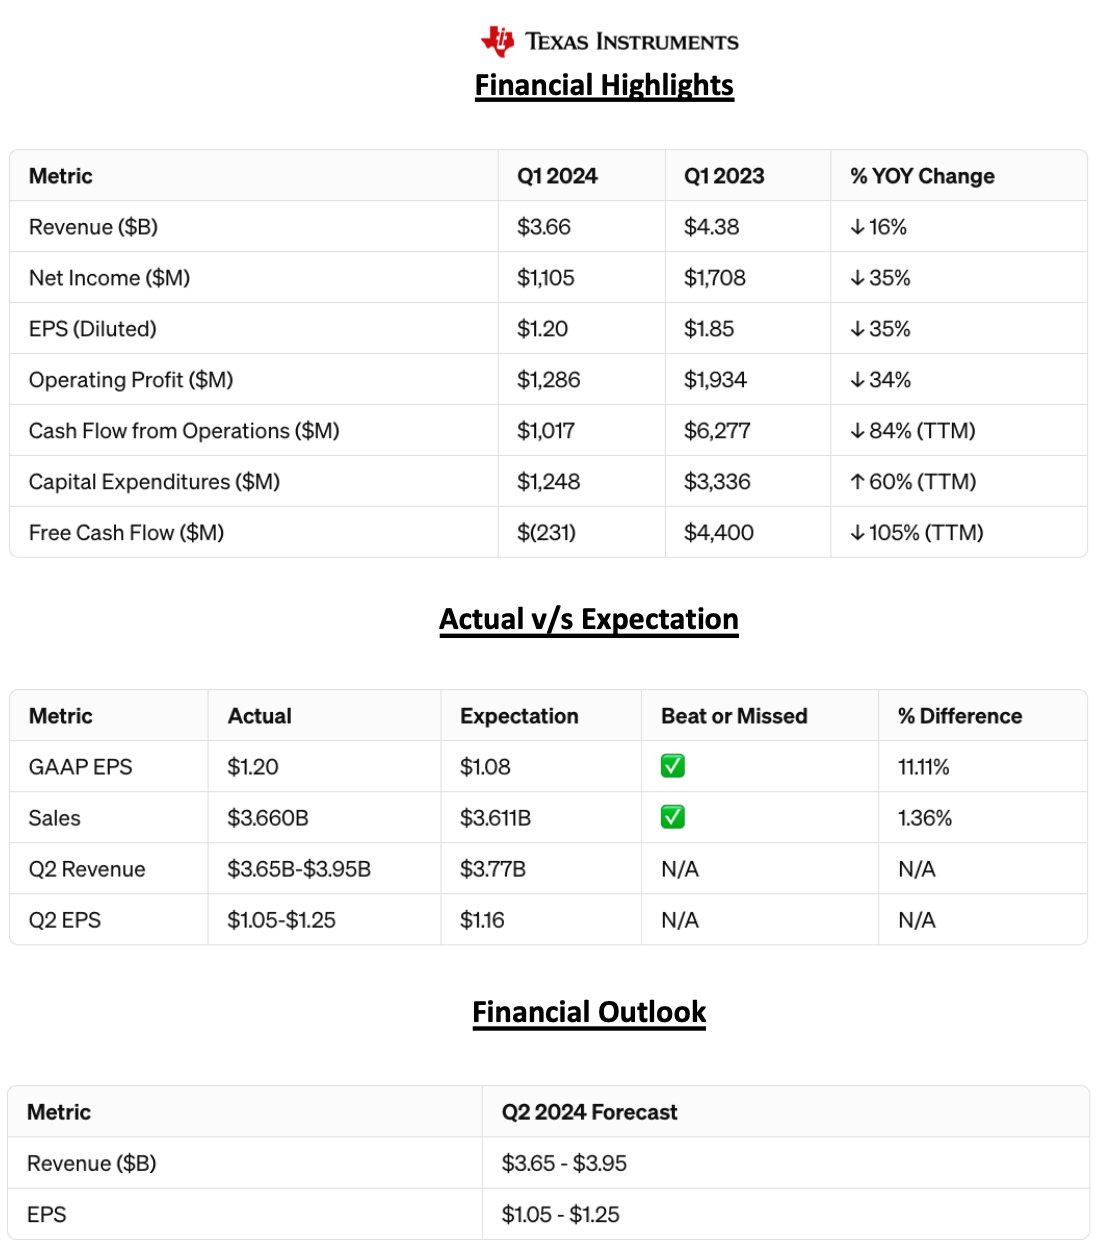Screen dimensions: 1100x1250
Task: Click the Free Cash Flow value $(231)
Action: [x=546, y=534]
